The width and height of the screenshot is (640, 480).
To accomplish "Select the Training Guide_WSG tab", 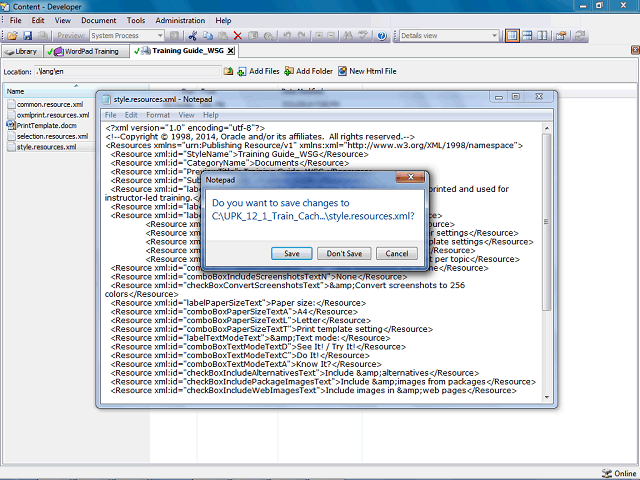I will [183, 51].
